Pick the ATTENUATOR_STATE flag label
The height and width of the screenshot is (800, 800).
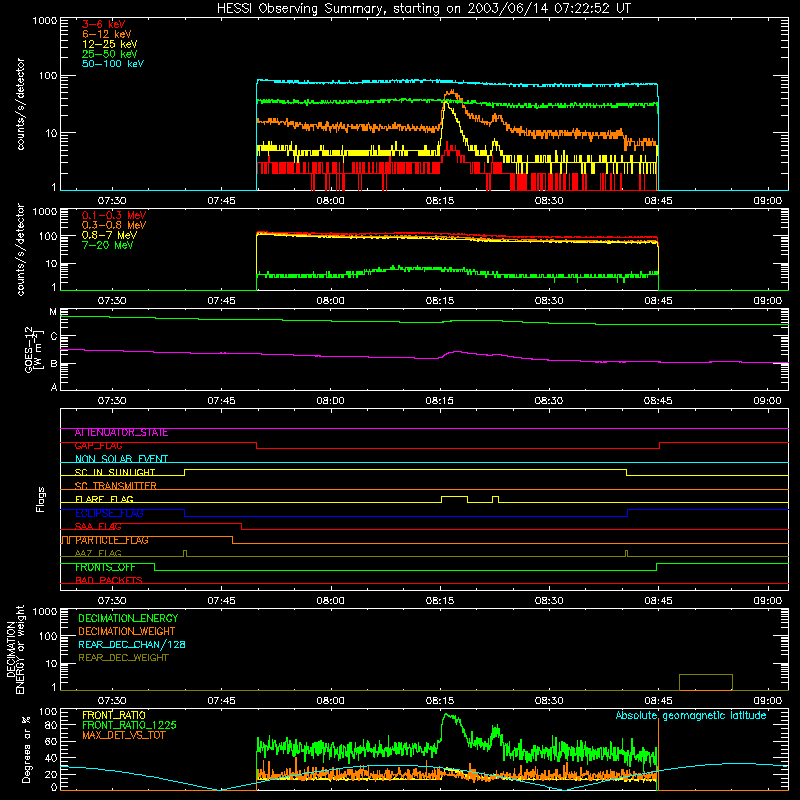pyautogui.click(x=121, y=433)
